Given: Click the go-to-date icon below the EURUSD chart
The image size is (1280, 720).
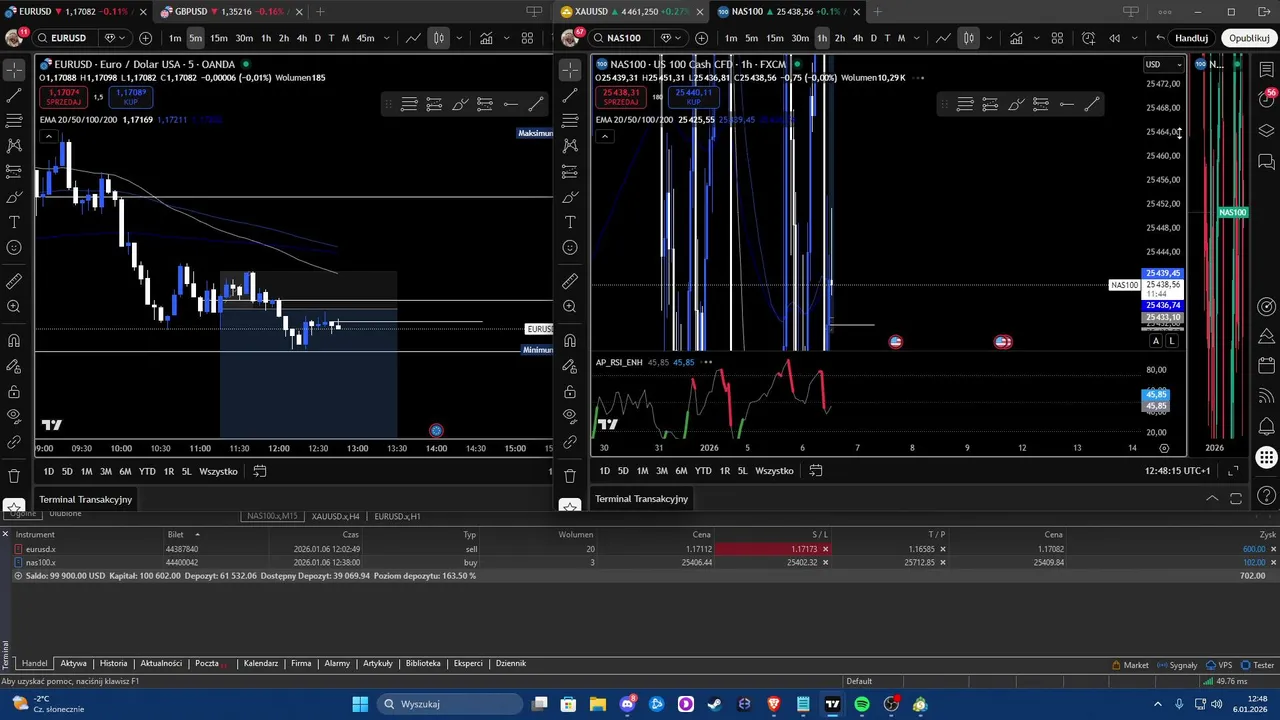Looking at the screenshot, I should [260, 471].
